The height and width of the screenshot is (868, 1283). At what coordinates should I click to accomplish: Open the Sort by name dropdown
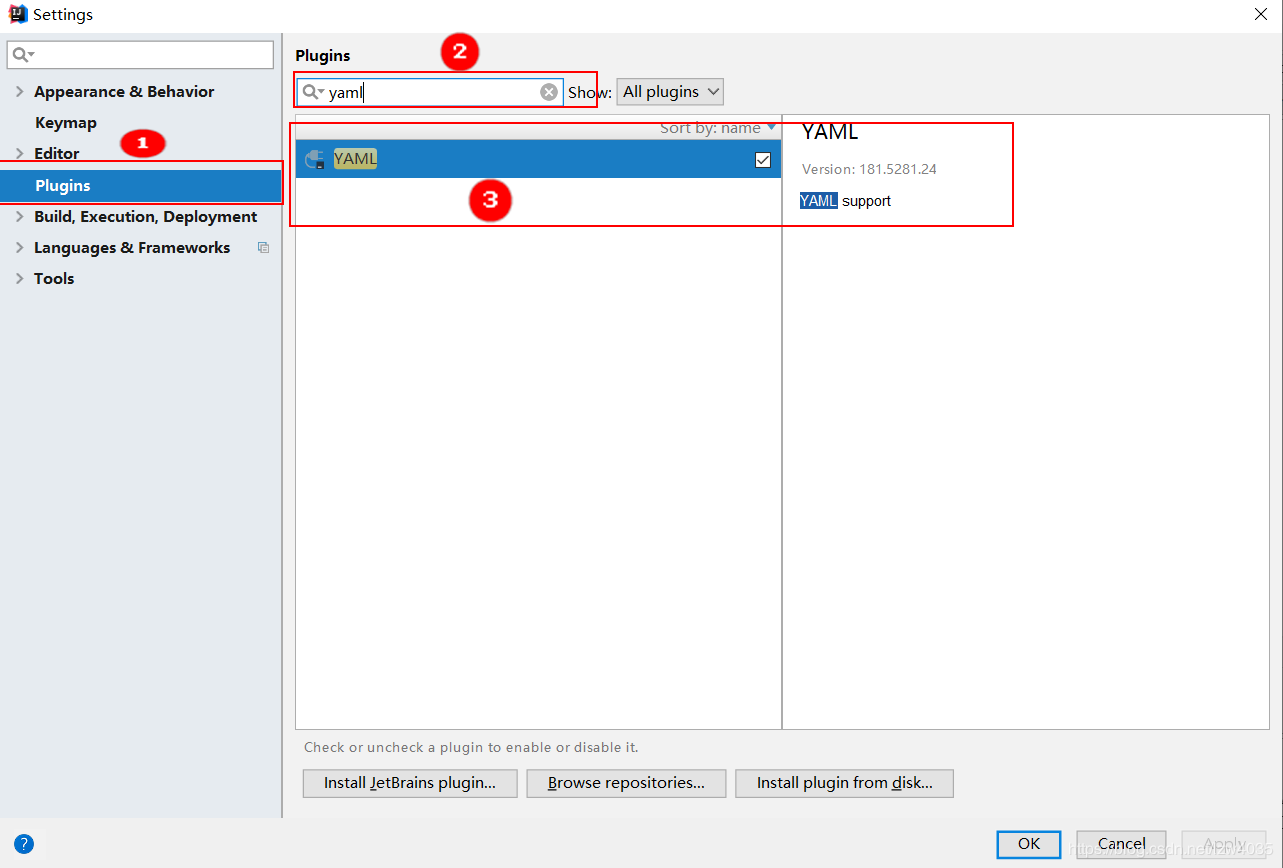[x=717, y=128]
